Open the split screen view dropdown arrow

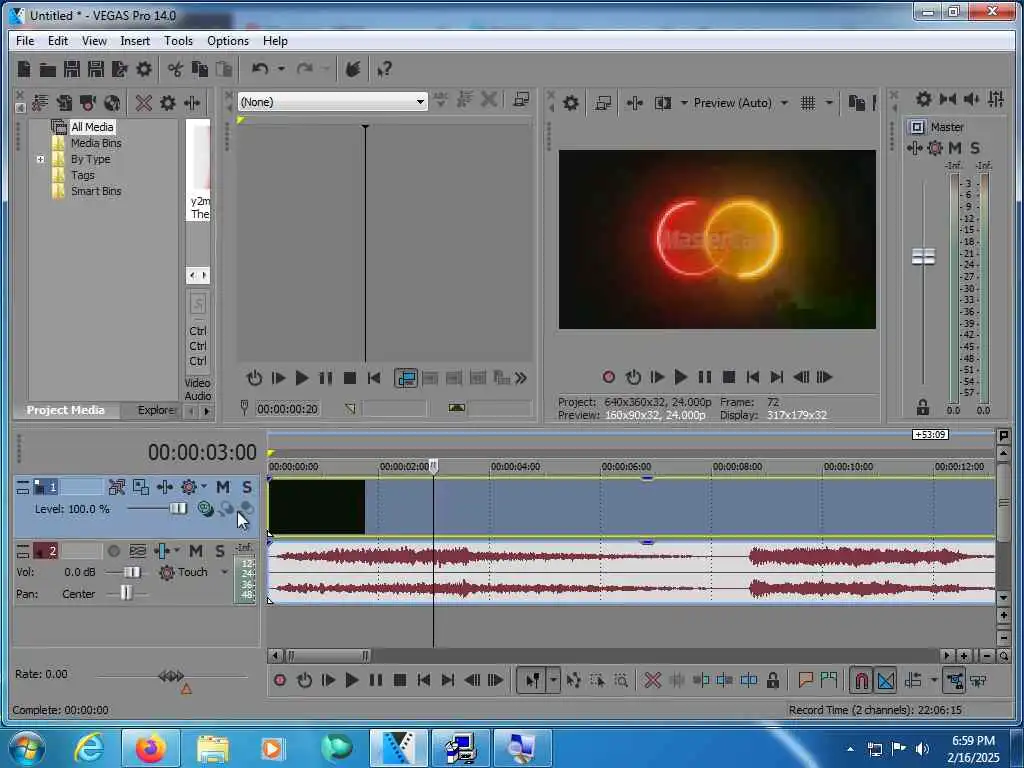(684, 103)
